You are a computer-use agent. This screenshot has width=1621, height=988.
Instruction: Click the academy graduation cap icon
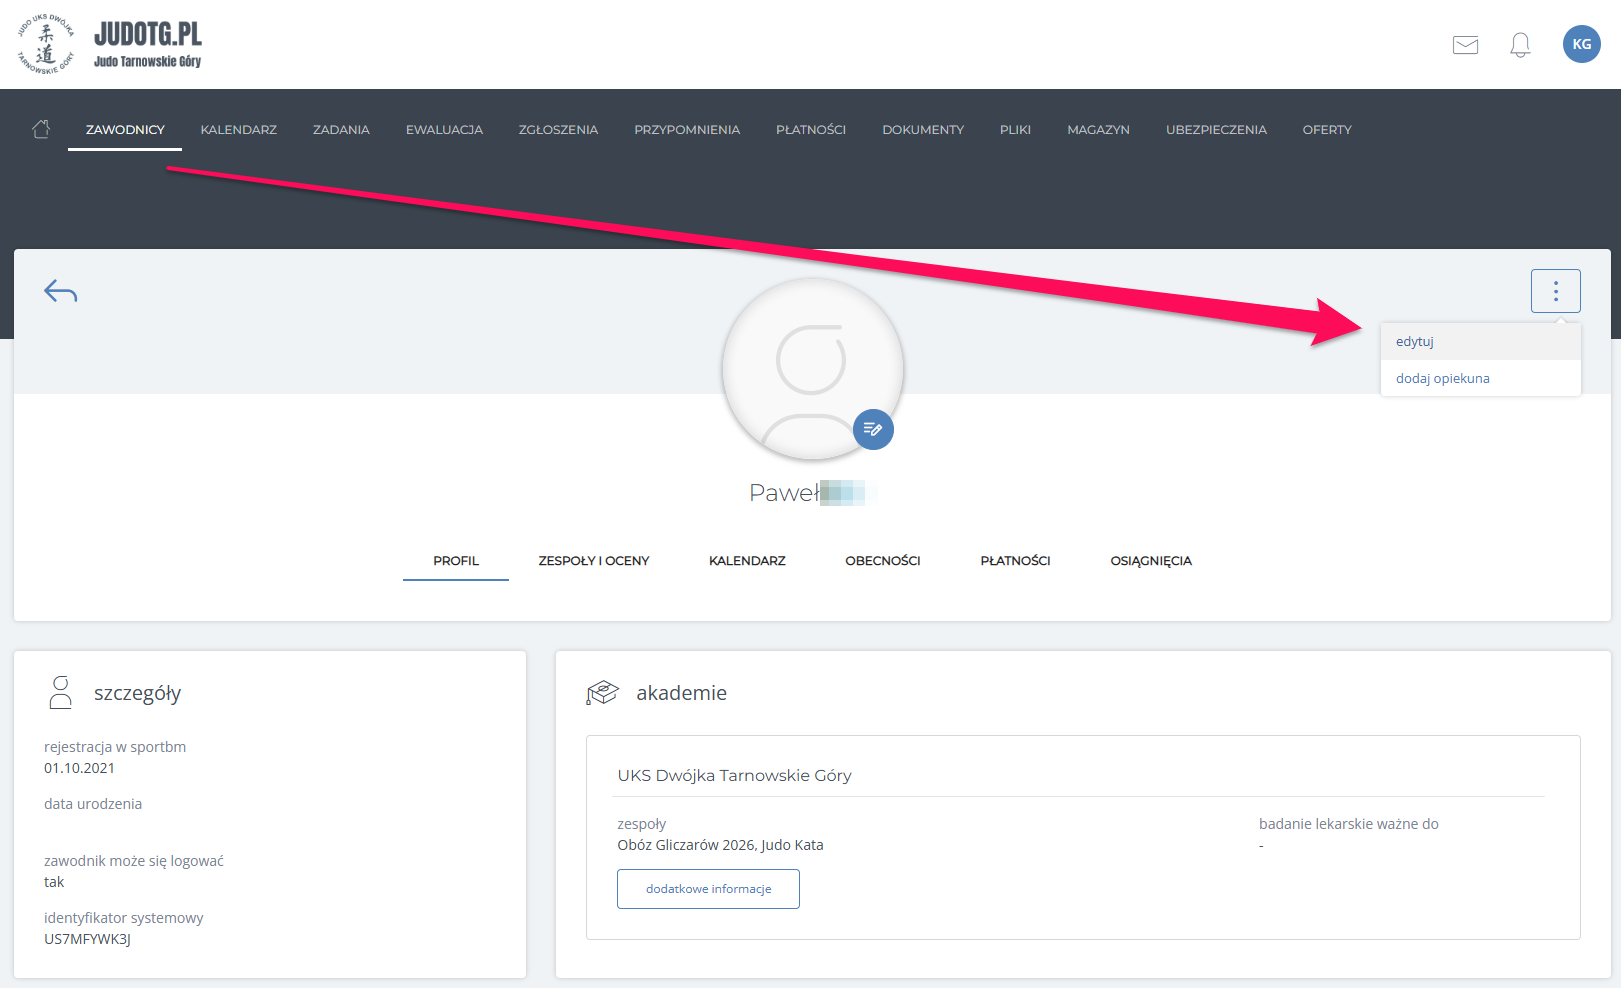tap(603, 692)
